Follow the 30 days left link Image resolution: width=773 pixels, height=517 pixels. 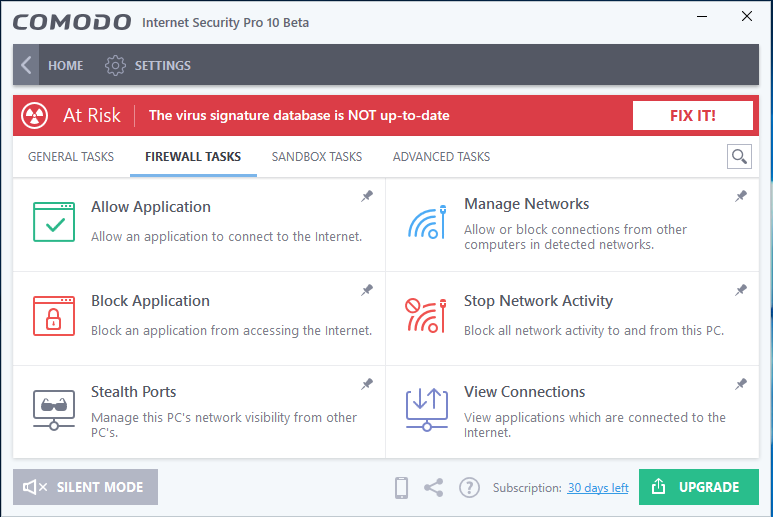click(598, 488)
